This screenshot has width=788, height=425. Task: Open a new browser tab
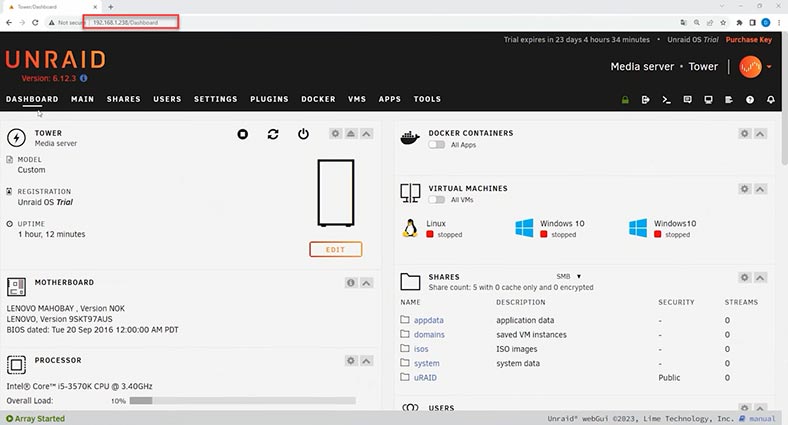(111, 7)
